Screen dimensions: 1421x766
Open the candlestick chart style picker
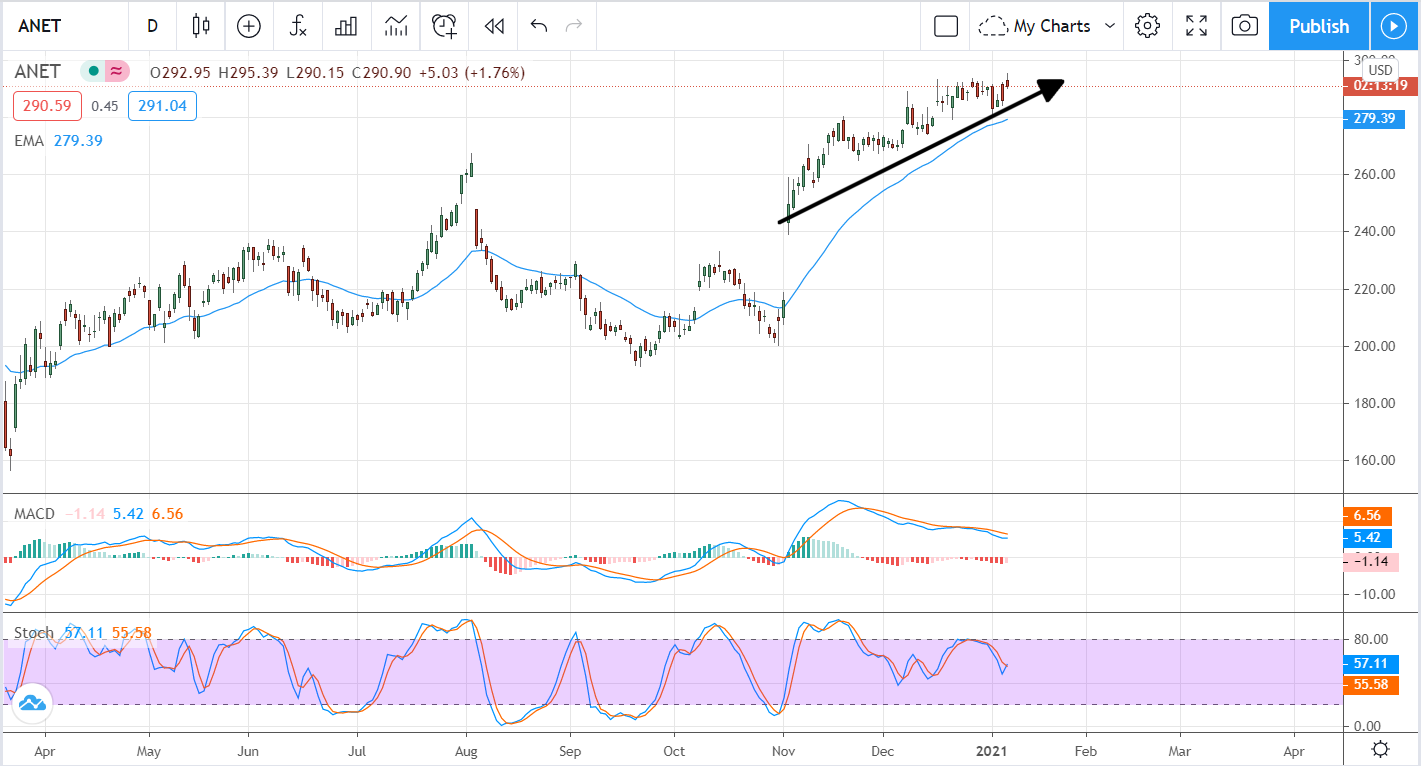point(201,26)
